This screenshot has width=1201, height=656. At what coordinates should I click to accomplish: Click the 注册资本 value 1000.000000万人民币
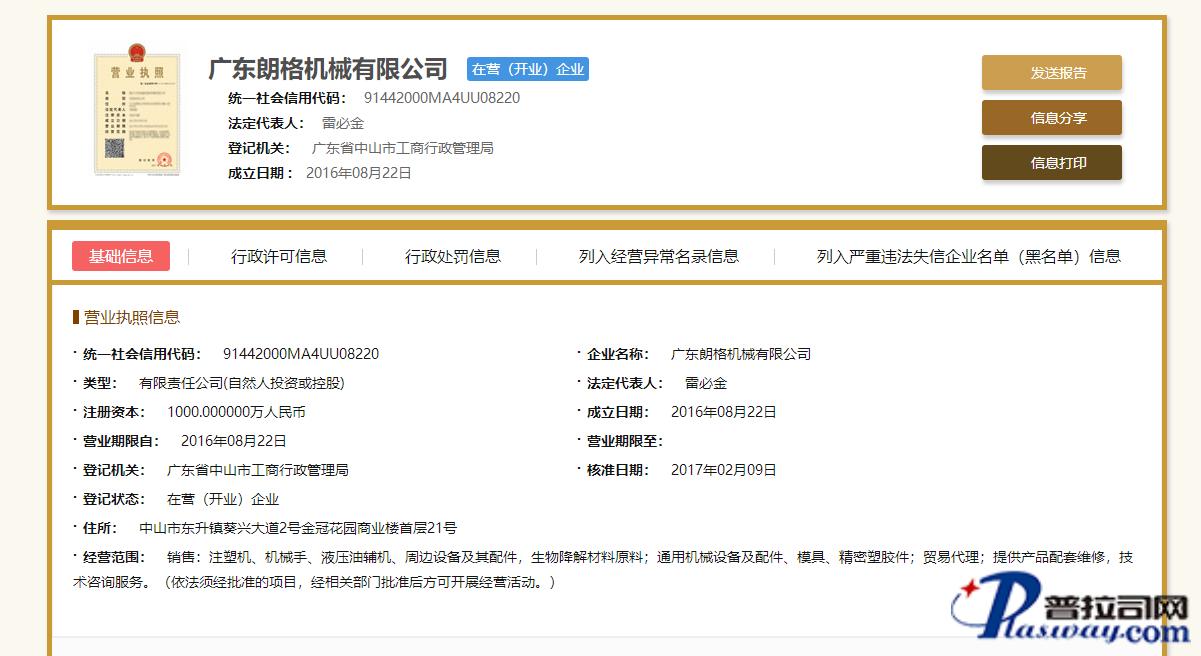pyautogui.click(x=236, y=412)
